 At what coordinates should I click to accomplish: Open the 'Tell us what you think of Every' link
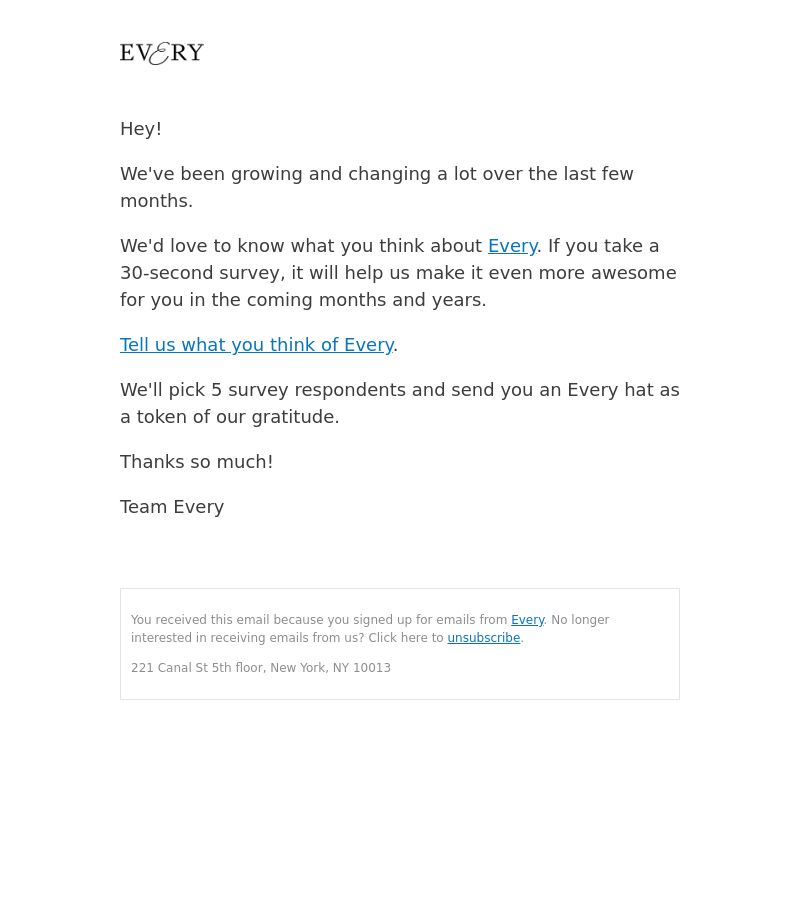pos(257,345)
